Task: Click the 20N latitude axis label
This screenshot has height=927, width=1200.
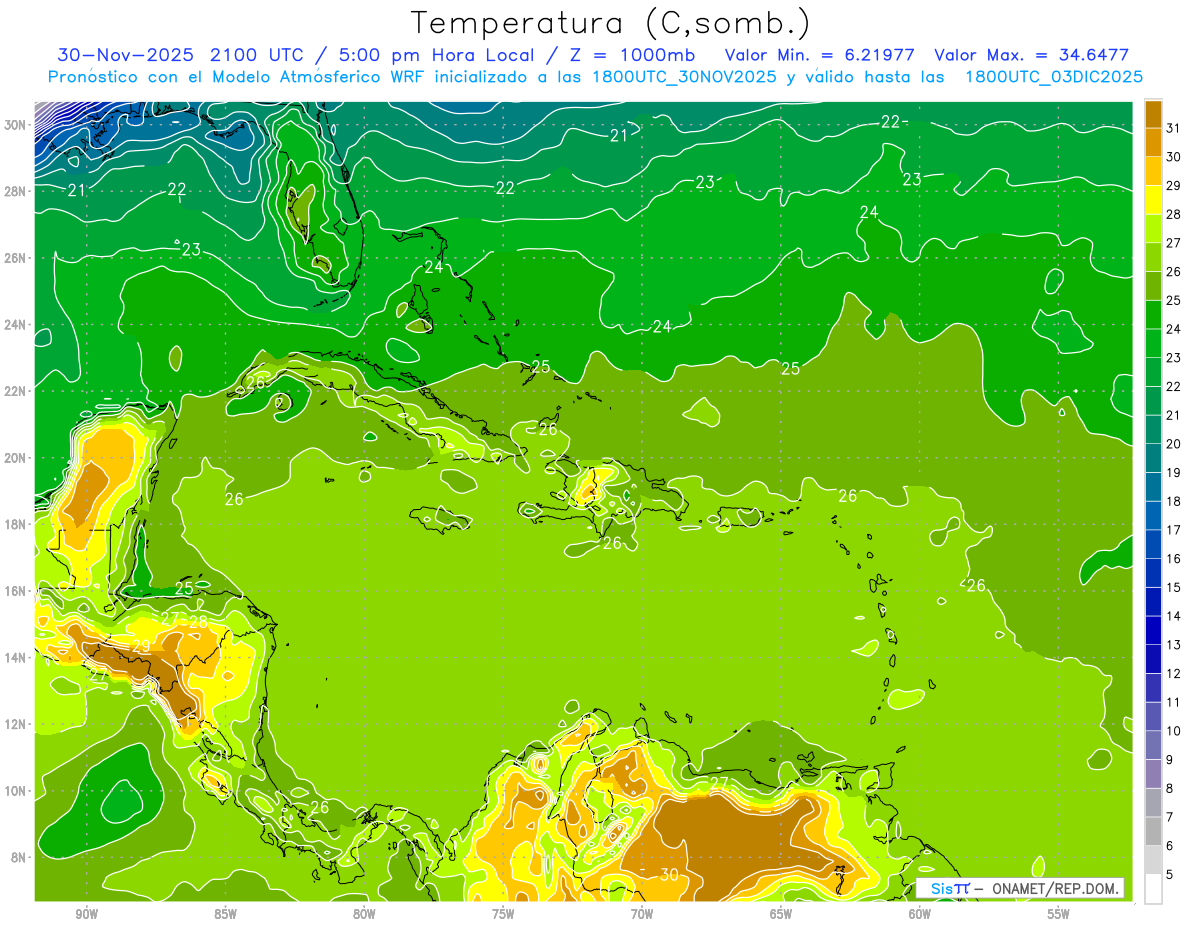Action: [x=17, y=458]
